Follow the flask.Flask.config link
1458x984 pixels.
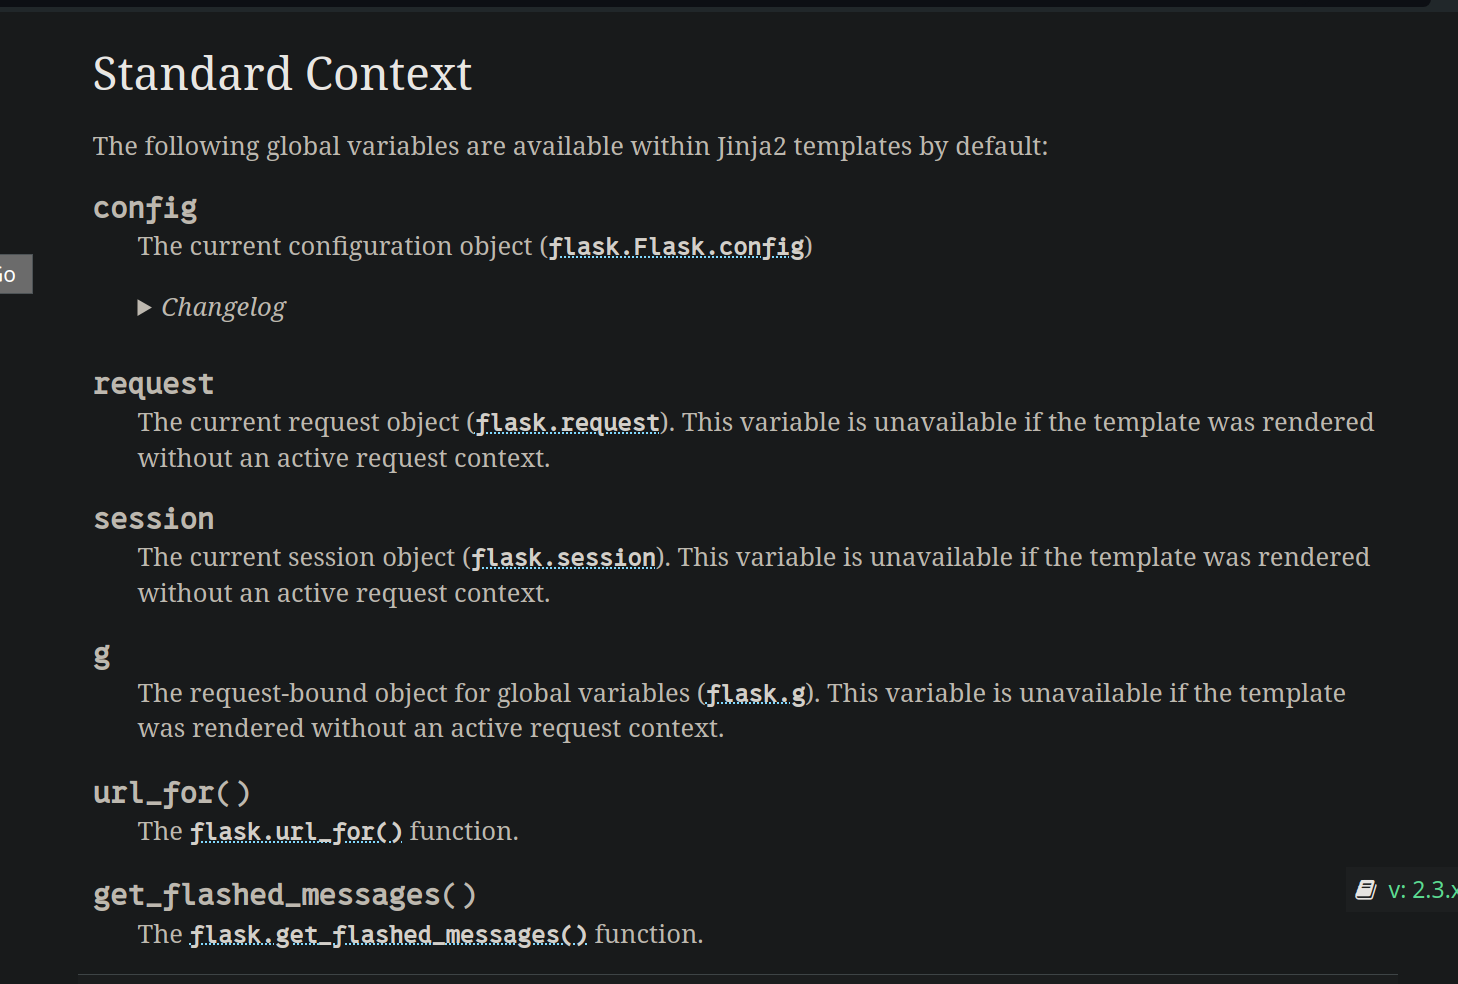[x=675, y=246]
